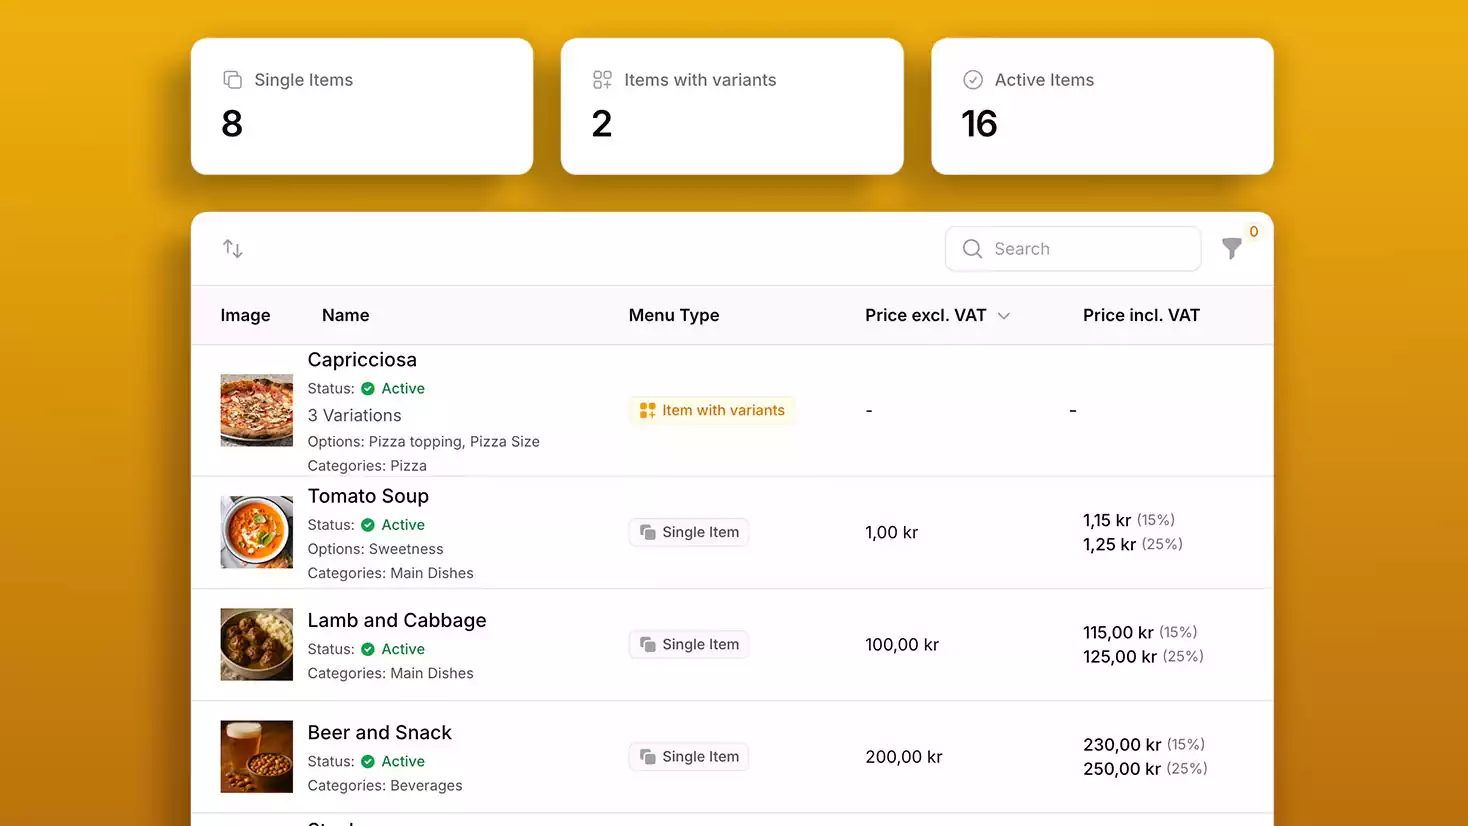Click the Active Items checkmark icon
This screenshot has width=1468, height=826.
tap(972, 80)
